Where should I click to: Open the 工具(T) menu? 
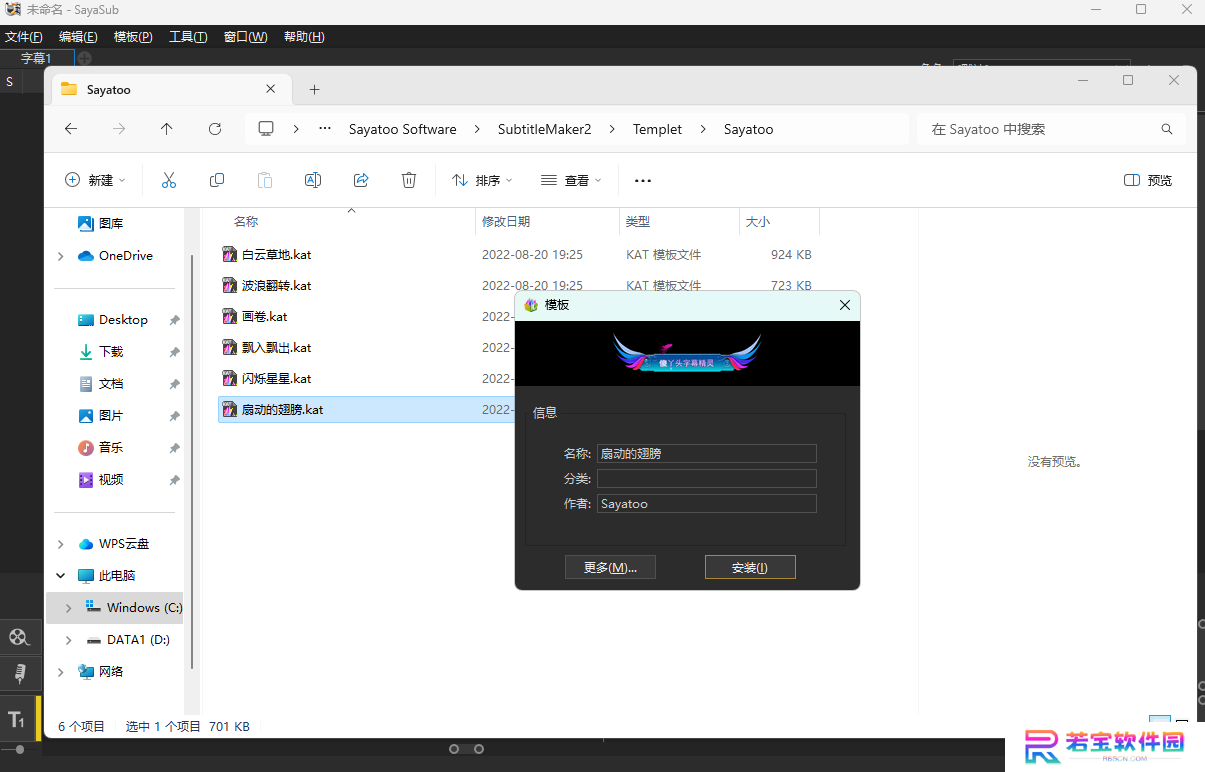tap(188, 37)
